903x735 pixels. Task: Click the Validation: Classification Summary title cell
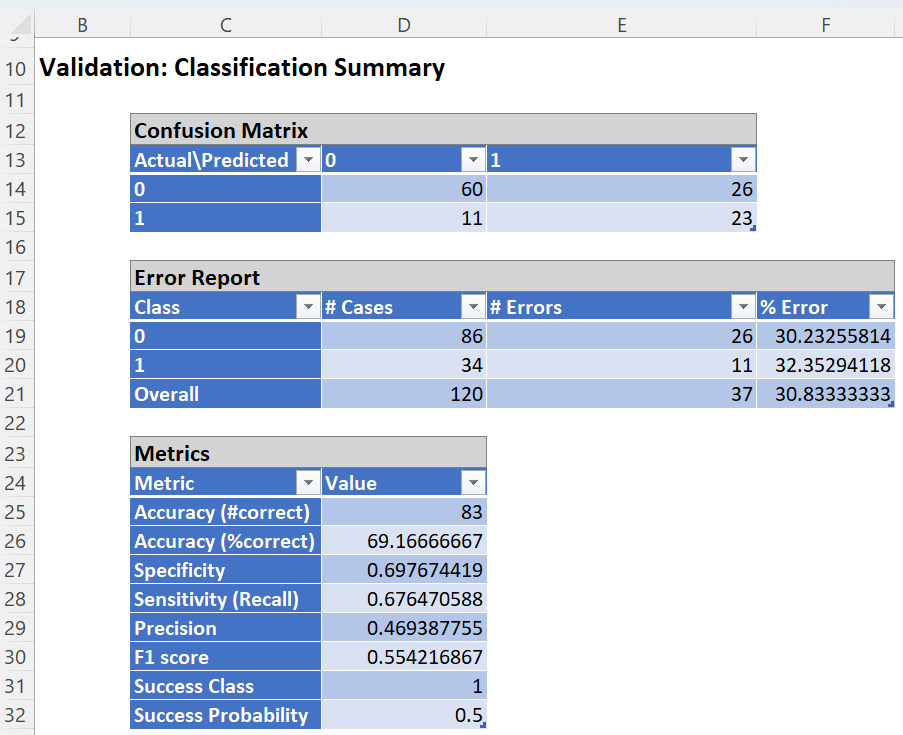pyautogui.click(x=240, y=69)
